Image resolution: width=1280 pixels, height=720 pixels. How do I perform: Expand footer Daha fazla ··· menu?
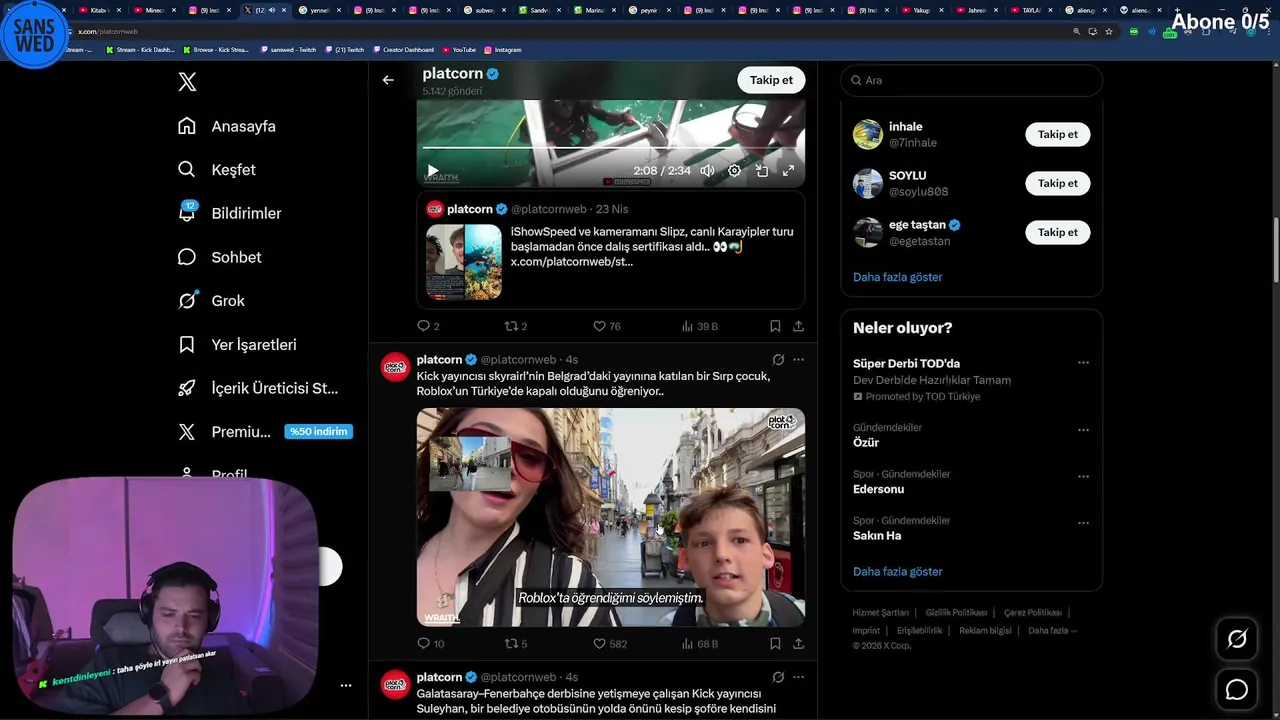click(1054, 631)
